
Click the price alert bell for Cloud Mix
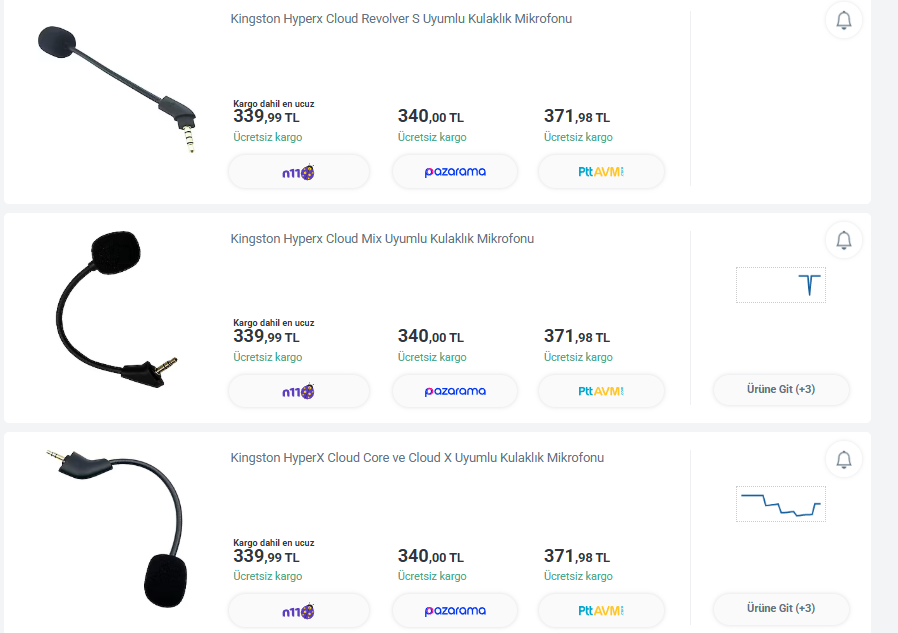point(844,240)
